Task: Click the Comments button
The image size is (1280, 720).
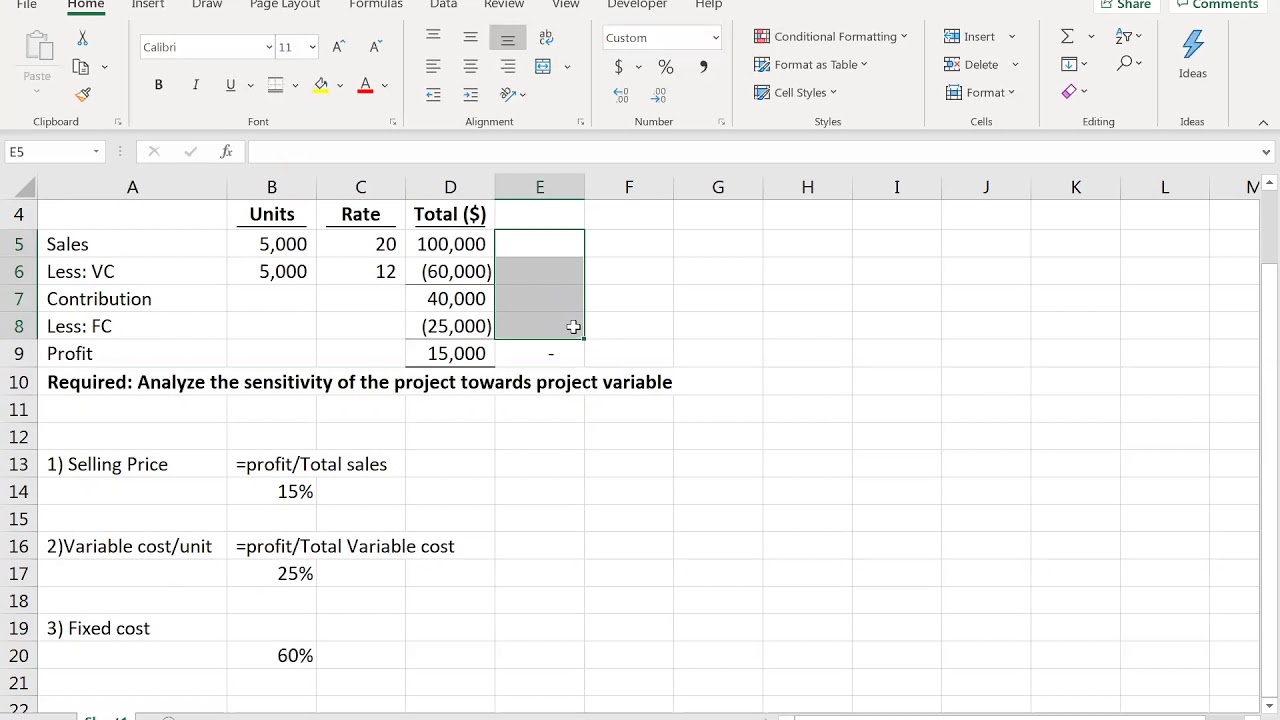Action: 1217,5
